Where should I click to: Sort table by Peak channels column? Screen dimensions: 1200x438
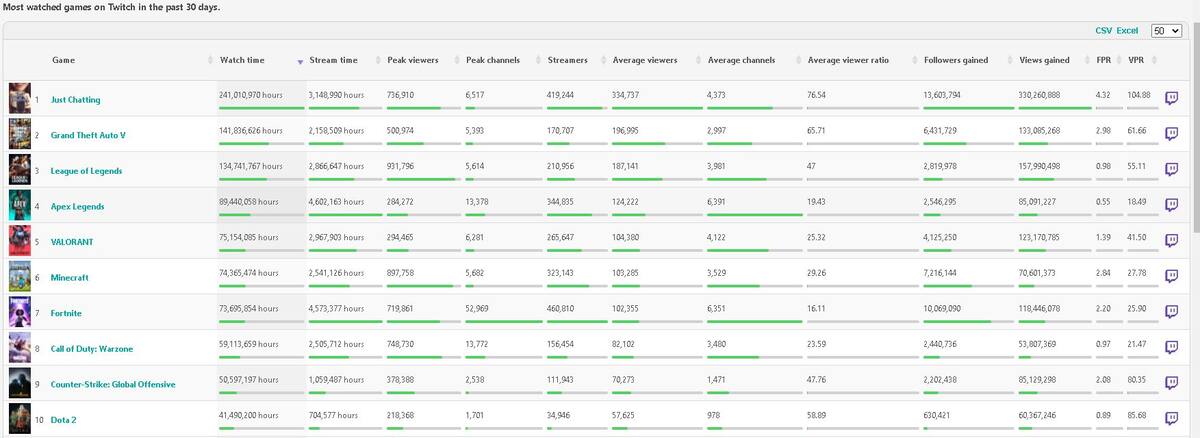[493, 60]
